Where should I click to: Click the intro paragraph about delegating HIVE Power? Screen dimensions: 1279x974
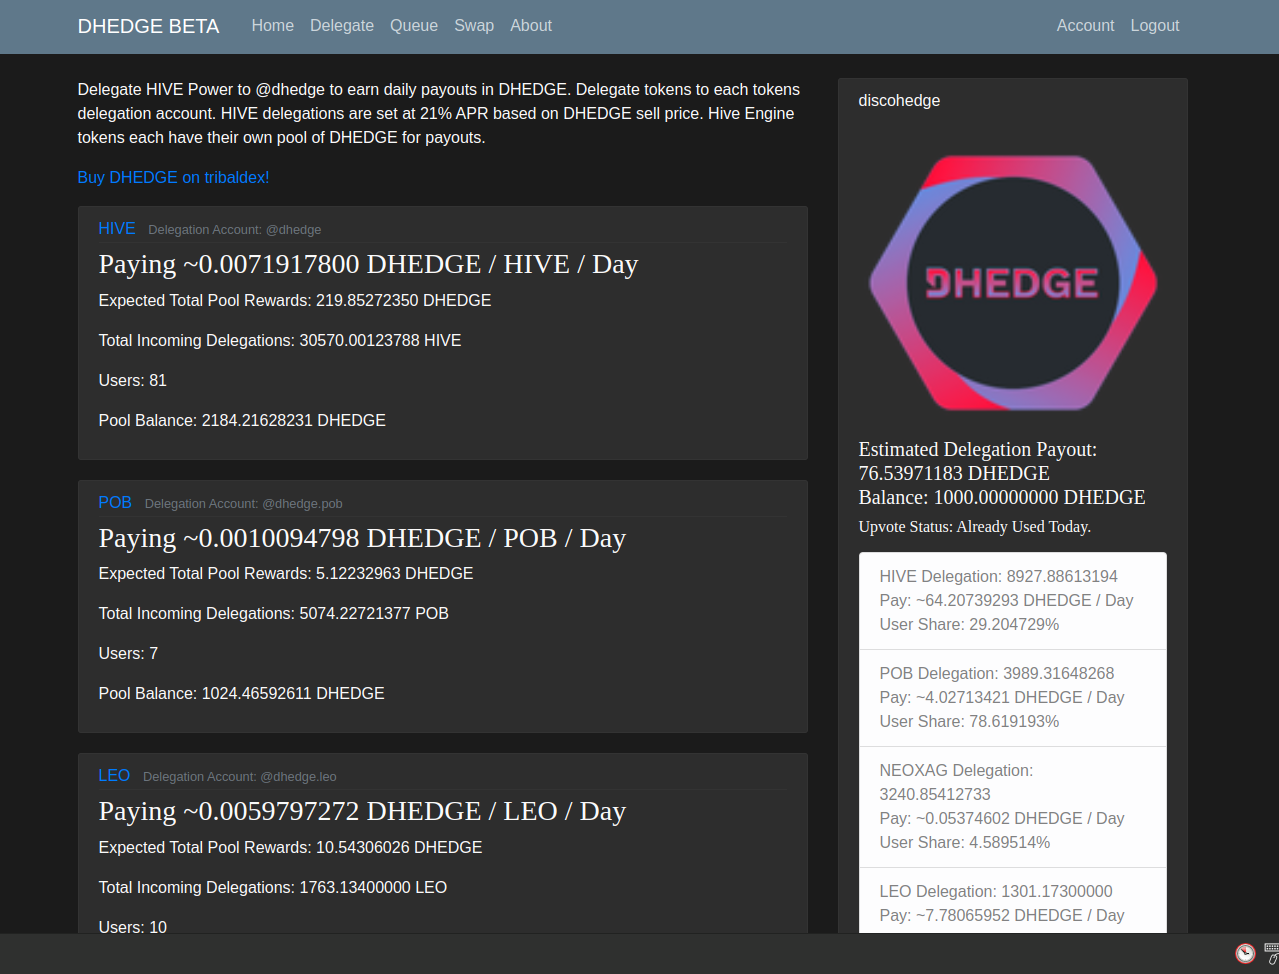pos(439,114)
